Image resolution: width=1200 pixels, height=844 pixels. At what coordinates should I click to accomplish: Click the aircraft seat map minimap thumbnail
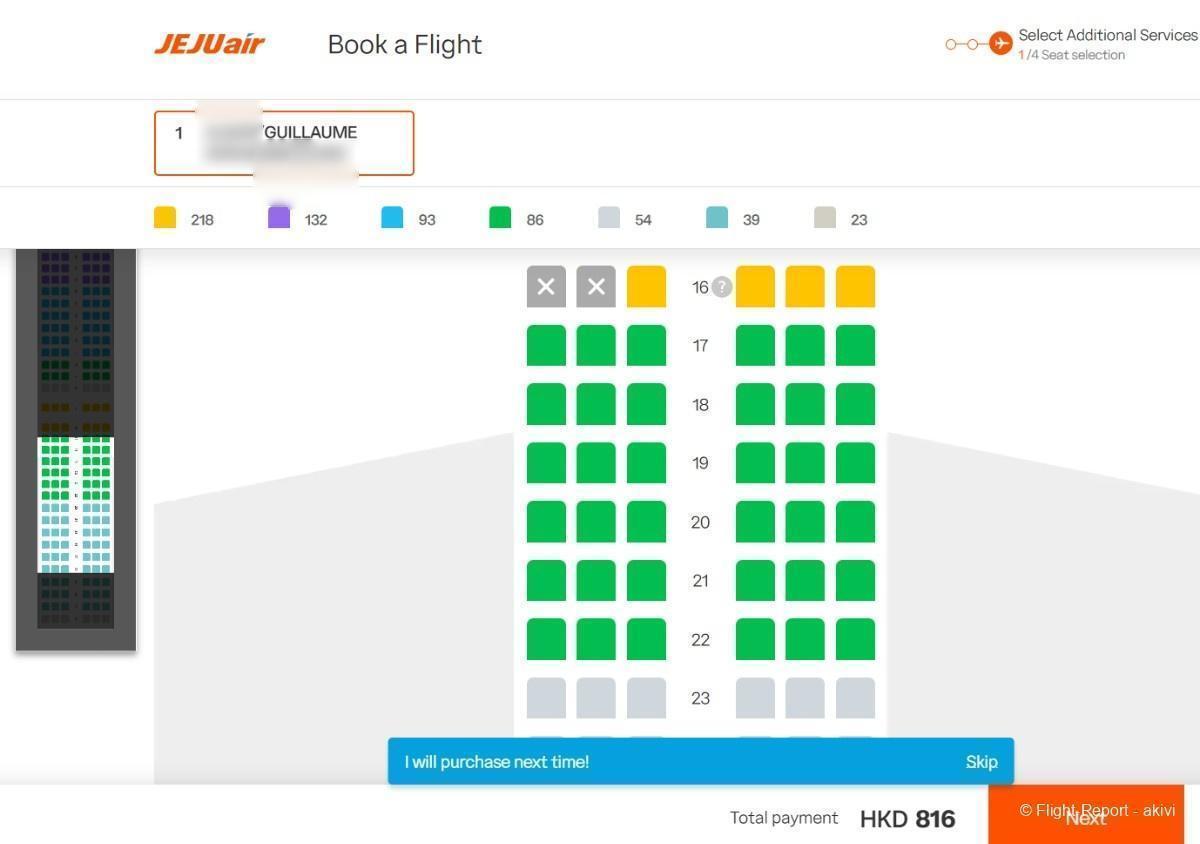pyautogui.click(x=76, y=450)
